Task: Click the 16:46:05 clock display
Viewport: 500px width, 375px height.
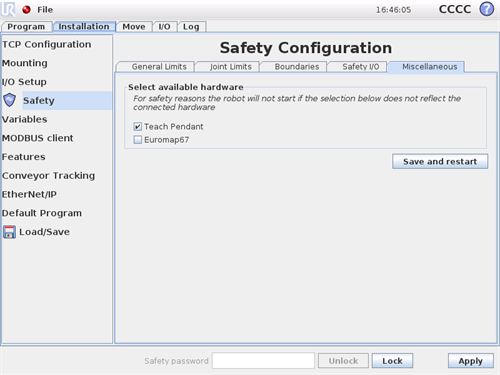Action: [x=394, y=10]
